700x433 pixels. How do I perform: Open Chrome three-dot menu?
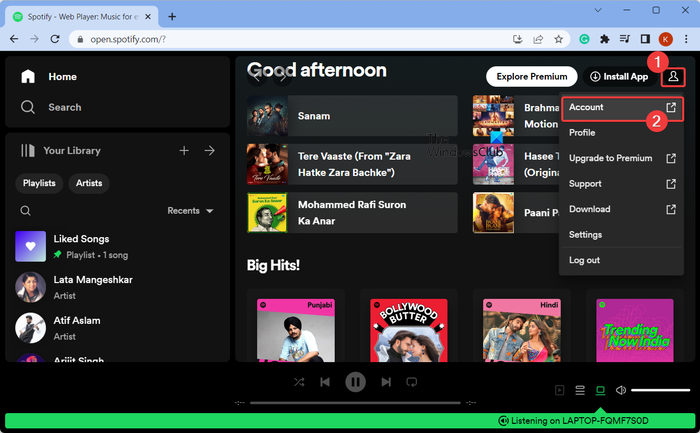(x=686, y=39)
